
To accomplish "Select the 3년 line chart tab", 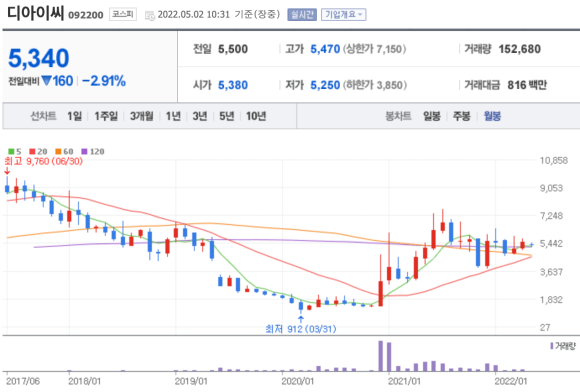I will click(x=200, y=116).
